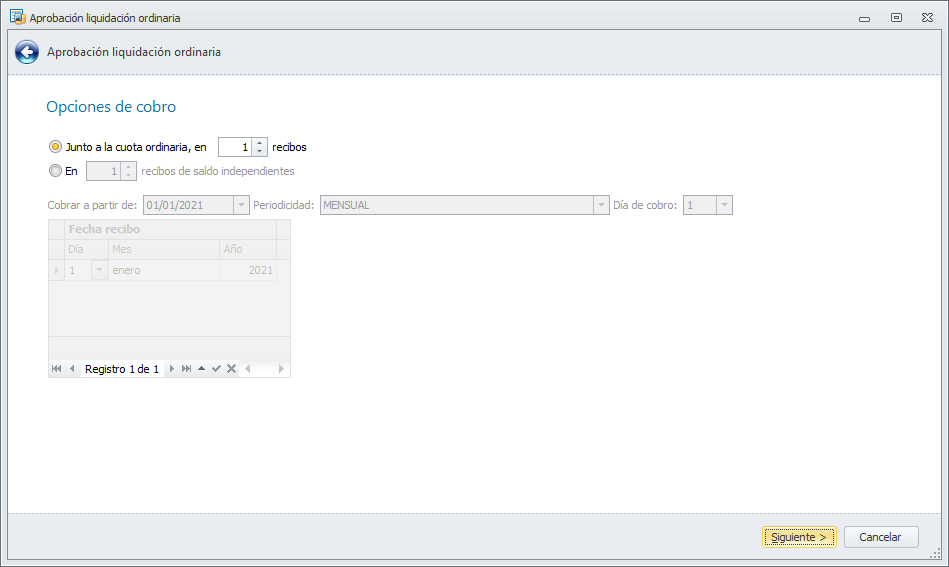949x567 pixels.
Task: Click the blue back arrow icon
Action: pyautogui.click(x=27, y=52)
